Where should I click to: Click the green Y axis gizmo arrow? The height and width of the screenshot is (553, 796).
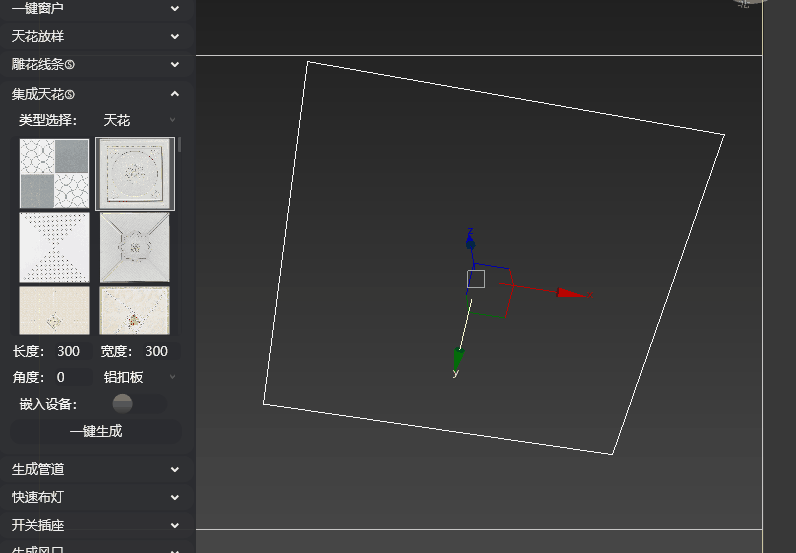[458, 360]
